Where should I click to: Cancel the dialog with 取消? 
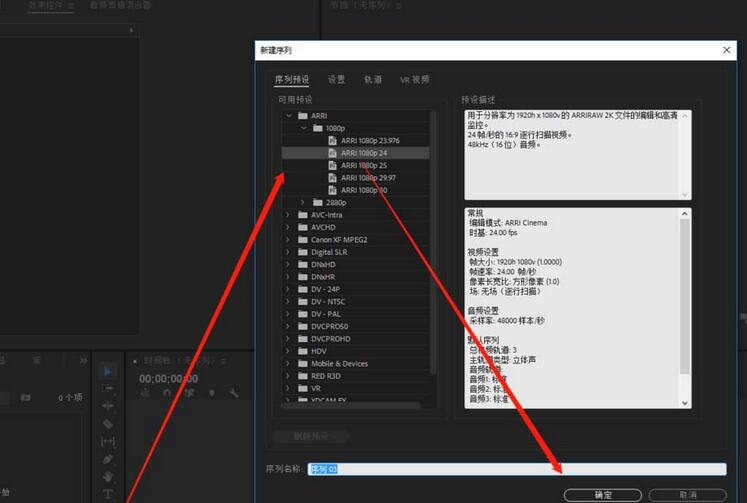tap(687, 495)
